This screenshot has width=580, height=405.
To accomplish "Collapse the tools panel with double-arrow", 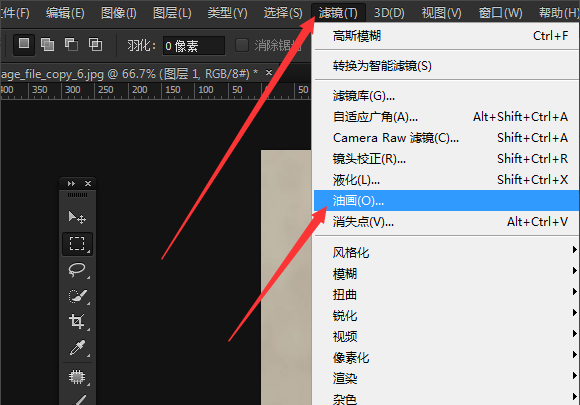I will click(71, 183).
